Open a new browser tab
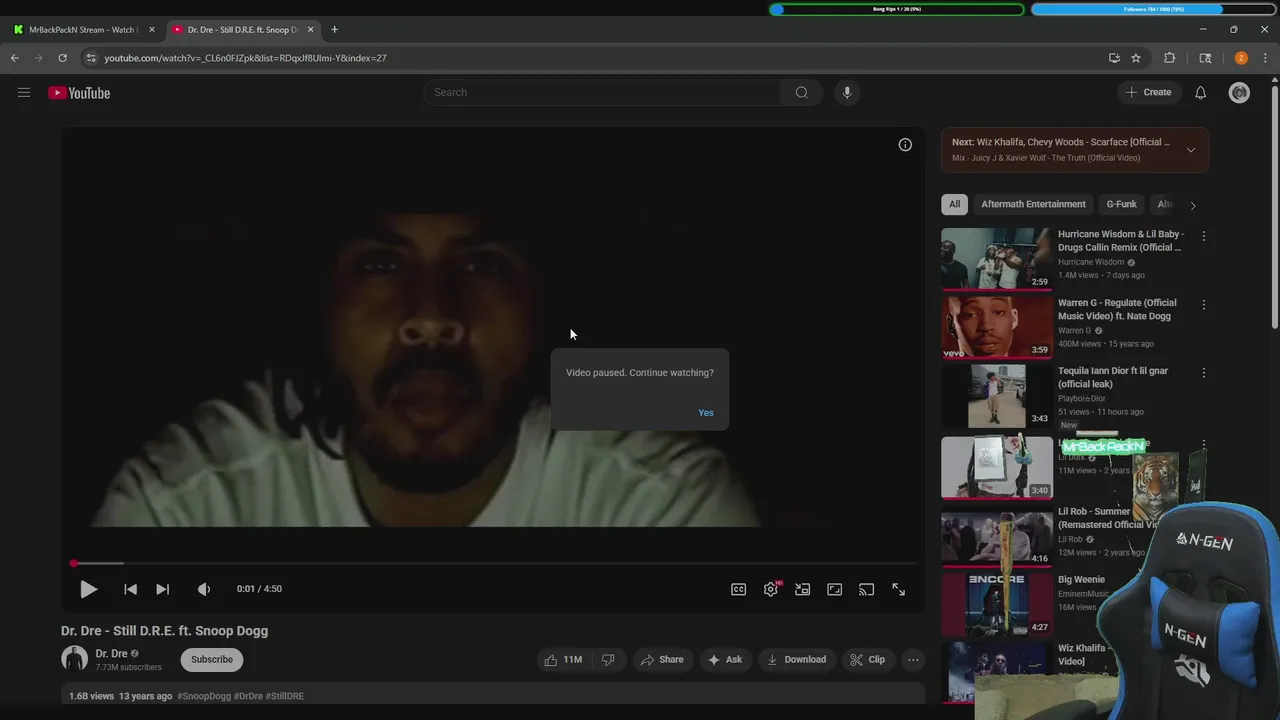 (x=334, y=30)
